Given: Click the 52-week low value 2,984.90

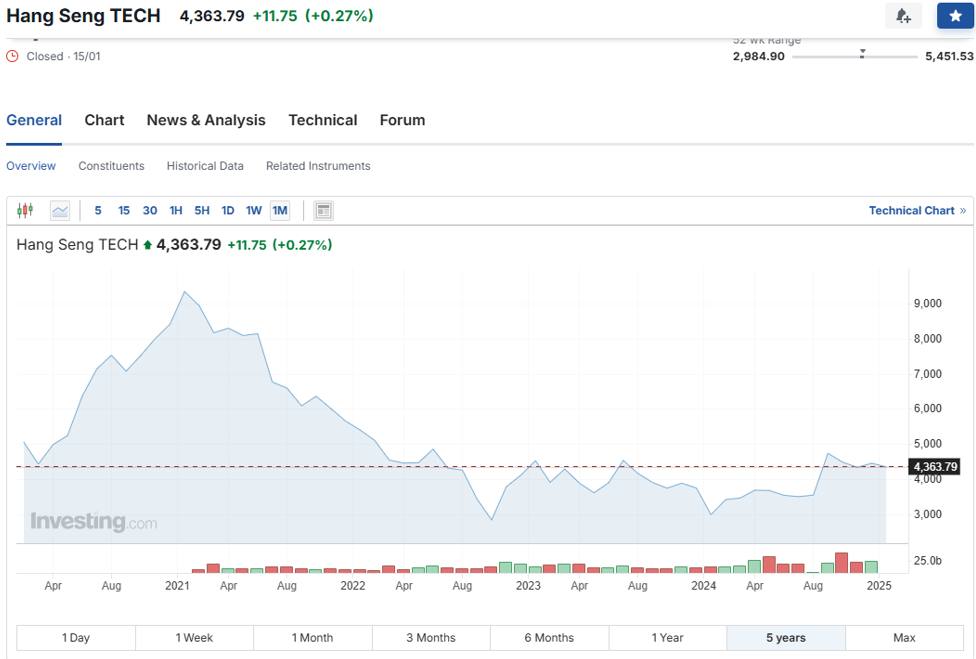Looking at the screenshot, I should tap(759, 56).
